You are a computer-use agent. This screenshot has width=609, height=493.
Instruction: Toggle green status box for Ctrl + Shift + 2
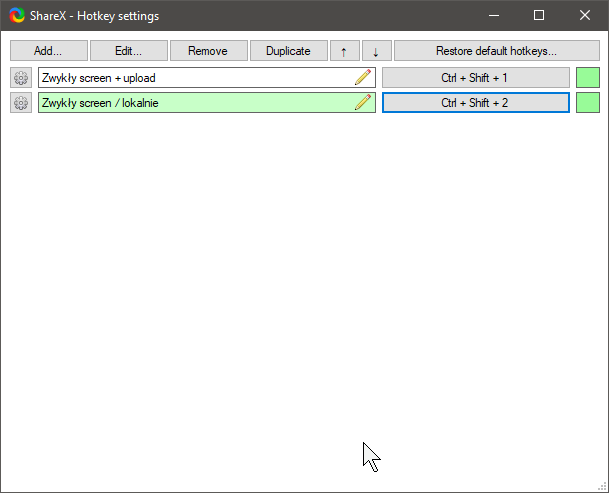click(x=588, y=102)
